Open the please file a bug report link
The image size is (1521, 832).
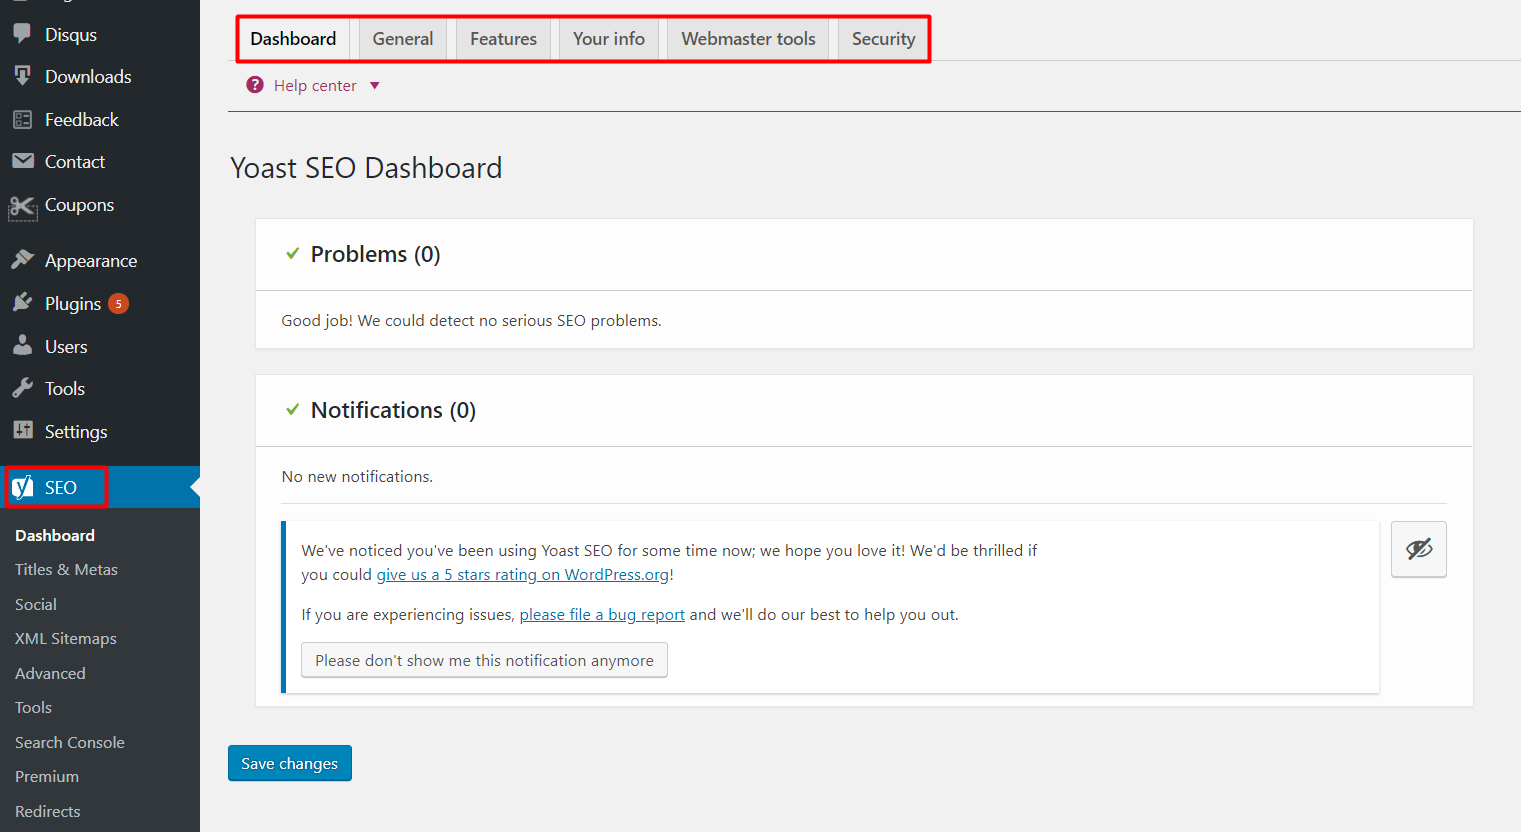(x=602, y=615)
